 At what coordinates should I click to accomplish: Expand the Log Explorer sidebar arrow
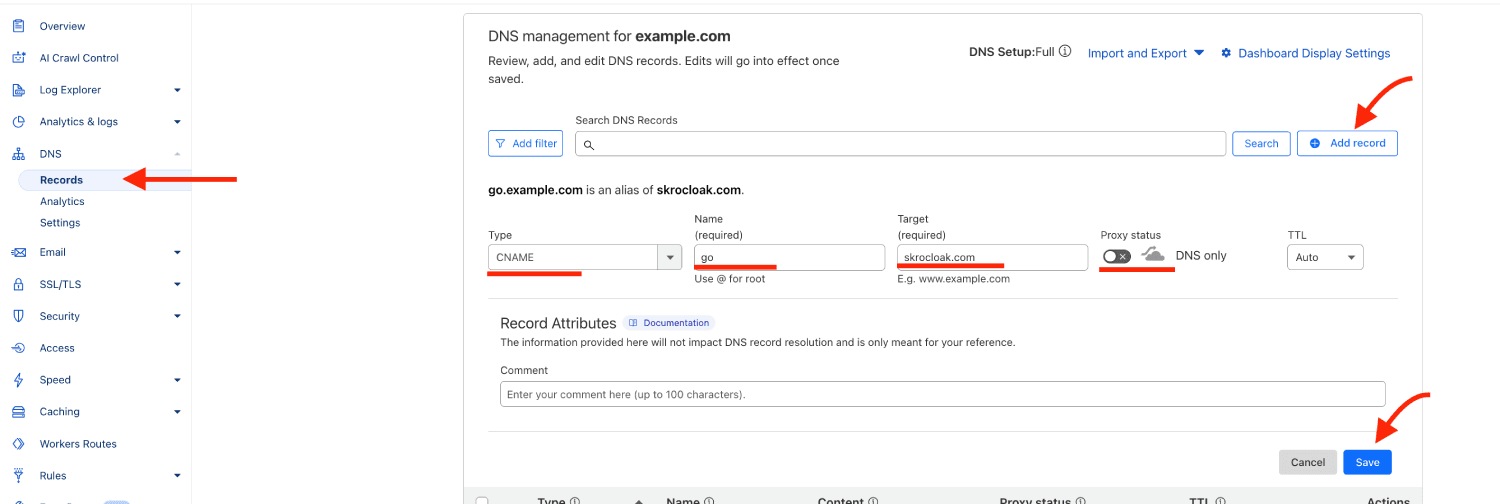coord(177,90)
